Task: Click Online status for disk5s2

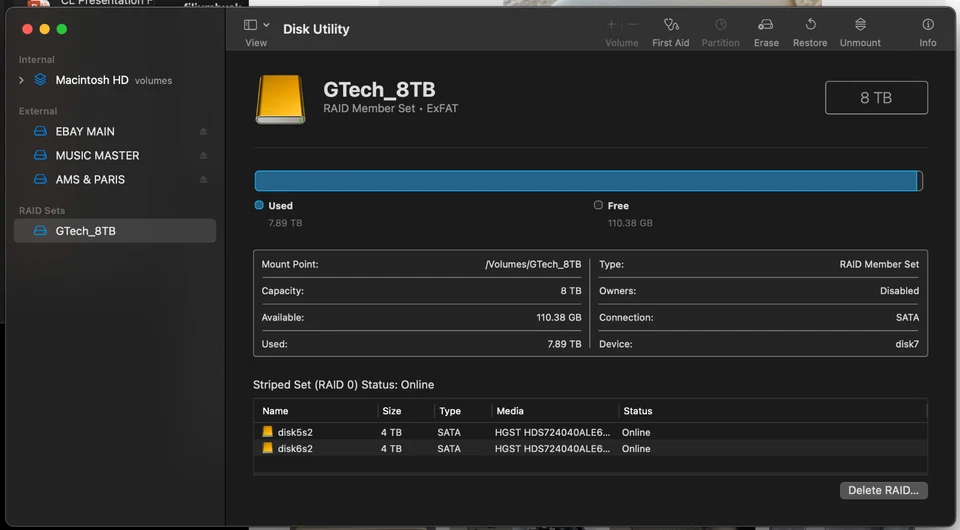Action: pyautogui.click(x=636, y=432)
